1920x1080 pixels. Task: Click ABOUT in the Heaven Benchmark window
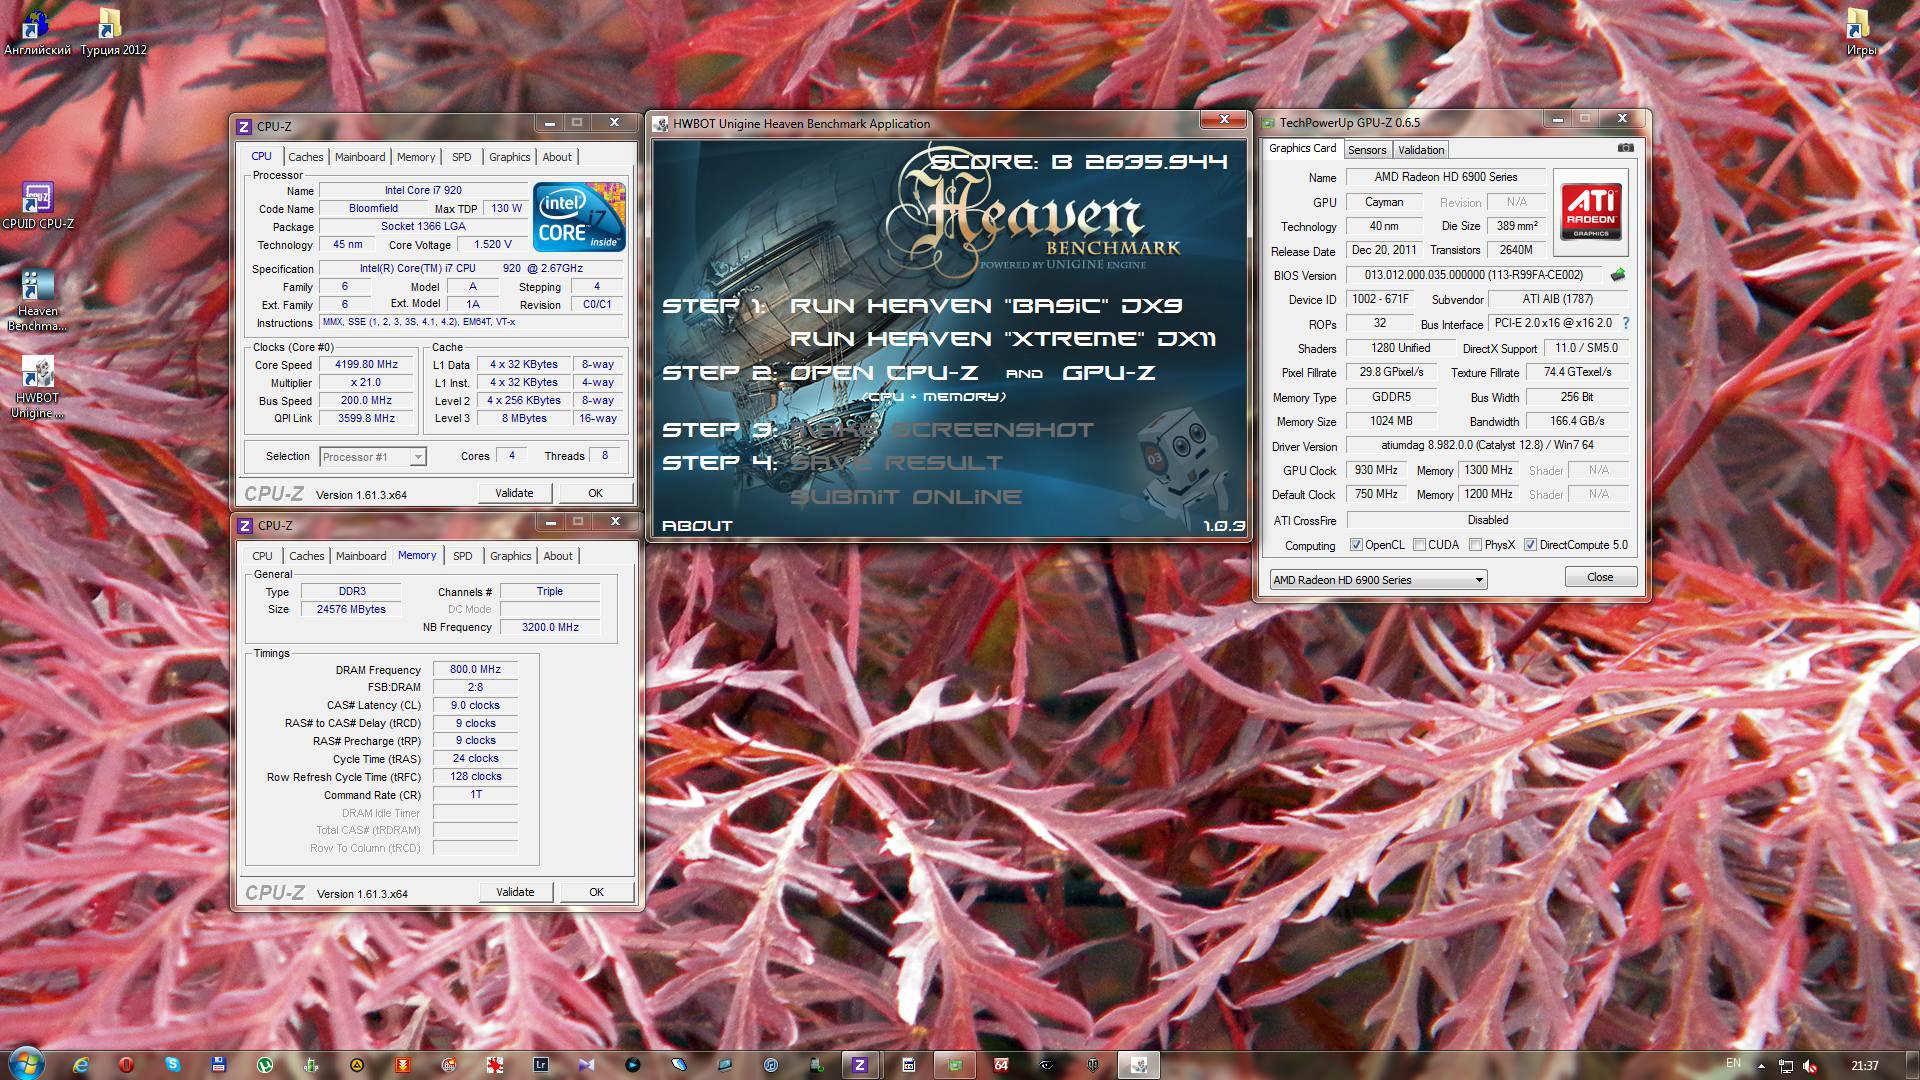(x=697, y=525)
